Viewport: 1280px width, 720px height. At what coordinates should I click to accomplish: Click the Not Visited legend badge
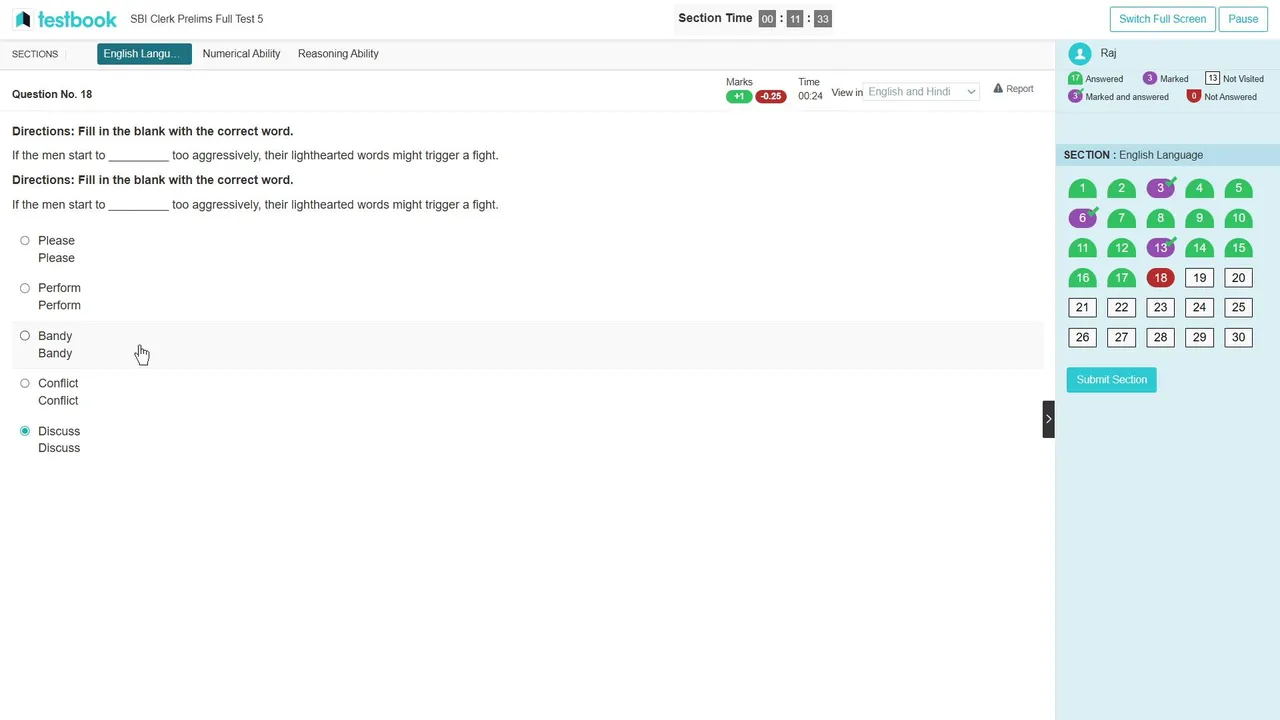pyautogui.click(x=1212, y=78)
